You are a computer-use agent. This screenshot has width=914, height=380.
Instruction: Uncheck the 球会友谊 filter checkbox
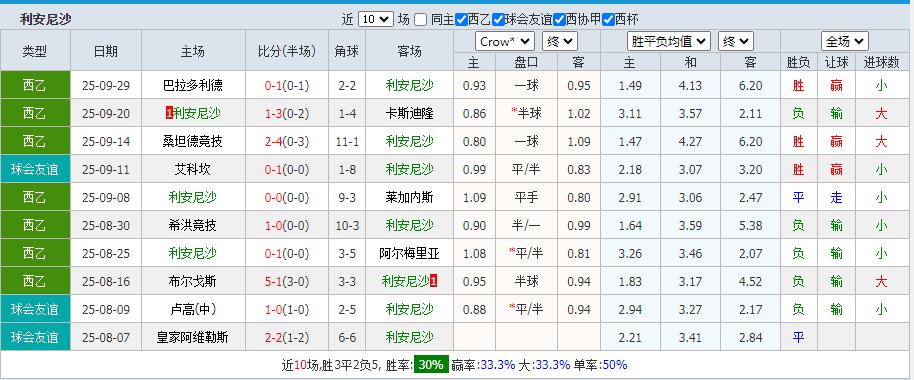[x=498, y=19]
